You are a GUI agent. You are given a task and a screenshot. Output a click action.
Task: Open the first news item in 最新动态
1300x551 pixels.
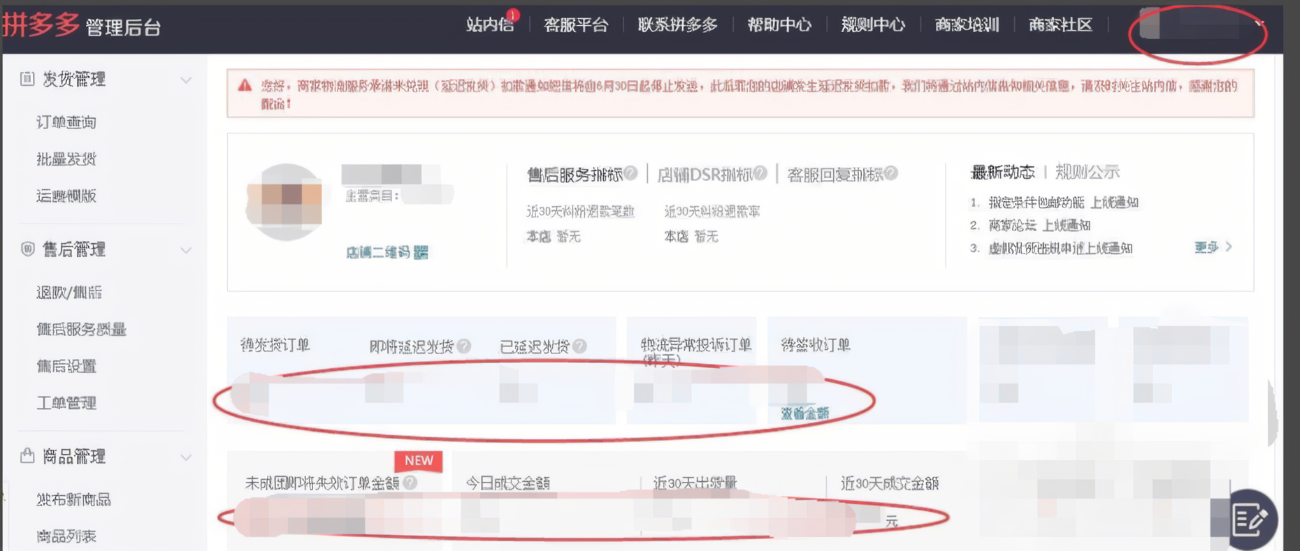click(x=1064, y=203)
